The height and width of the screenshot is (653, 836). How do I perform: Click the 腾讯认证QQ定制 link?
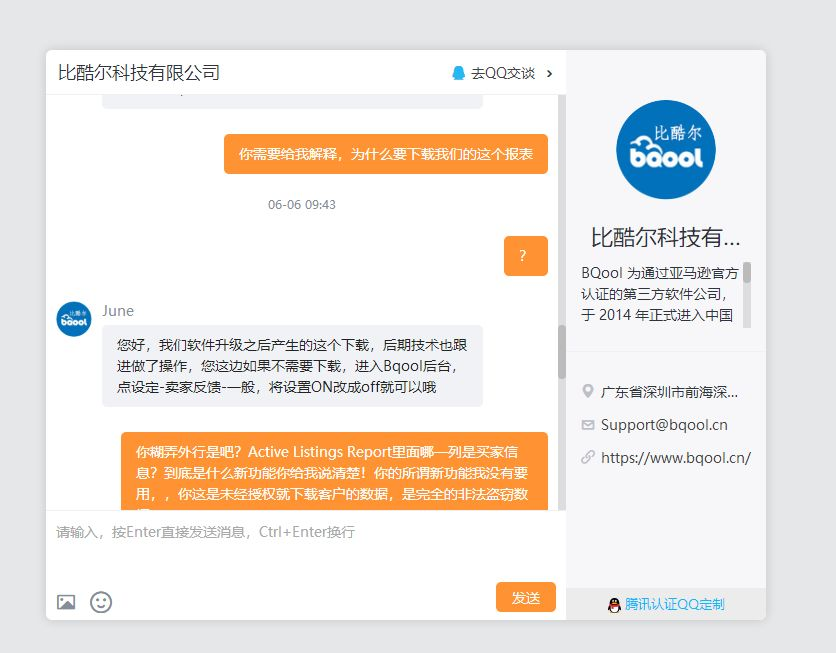pos(674,605)
